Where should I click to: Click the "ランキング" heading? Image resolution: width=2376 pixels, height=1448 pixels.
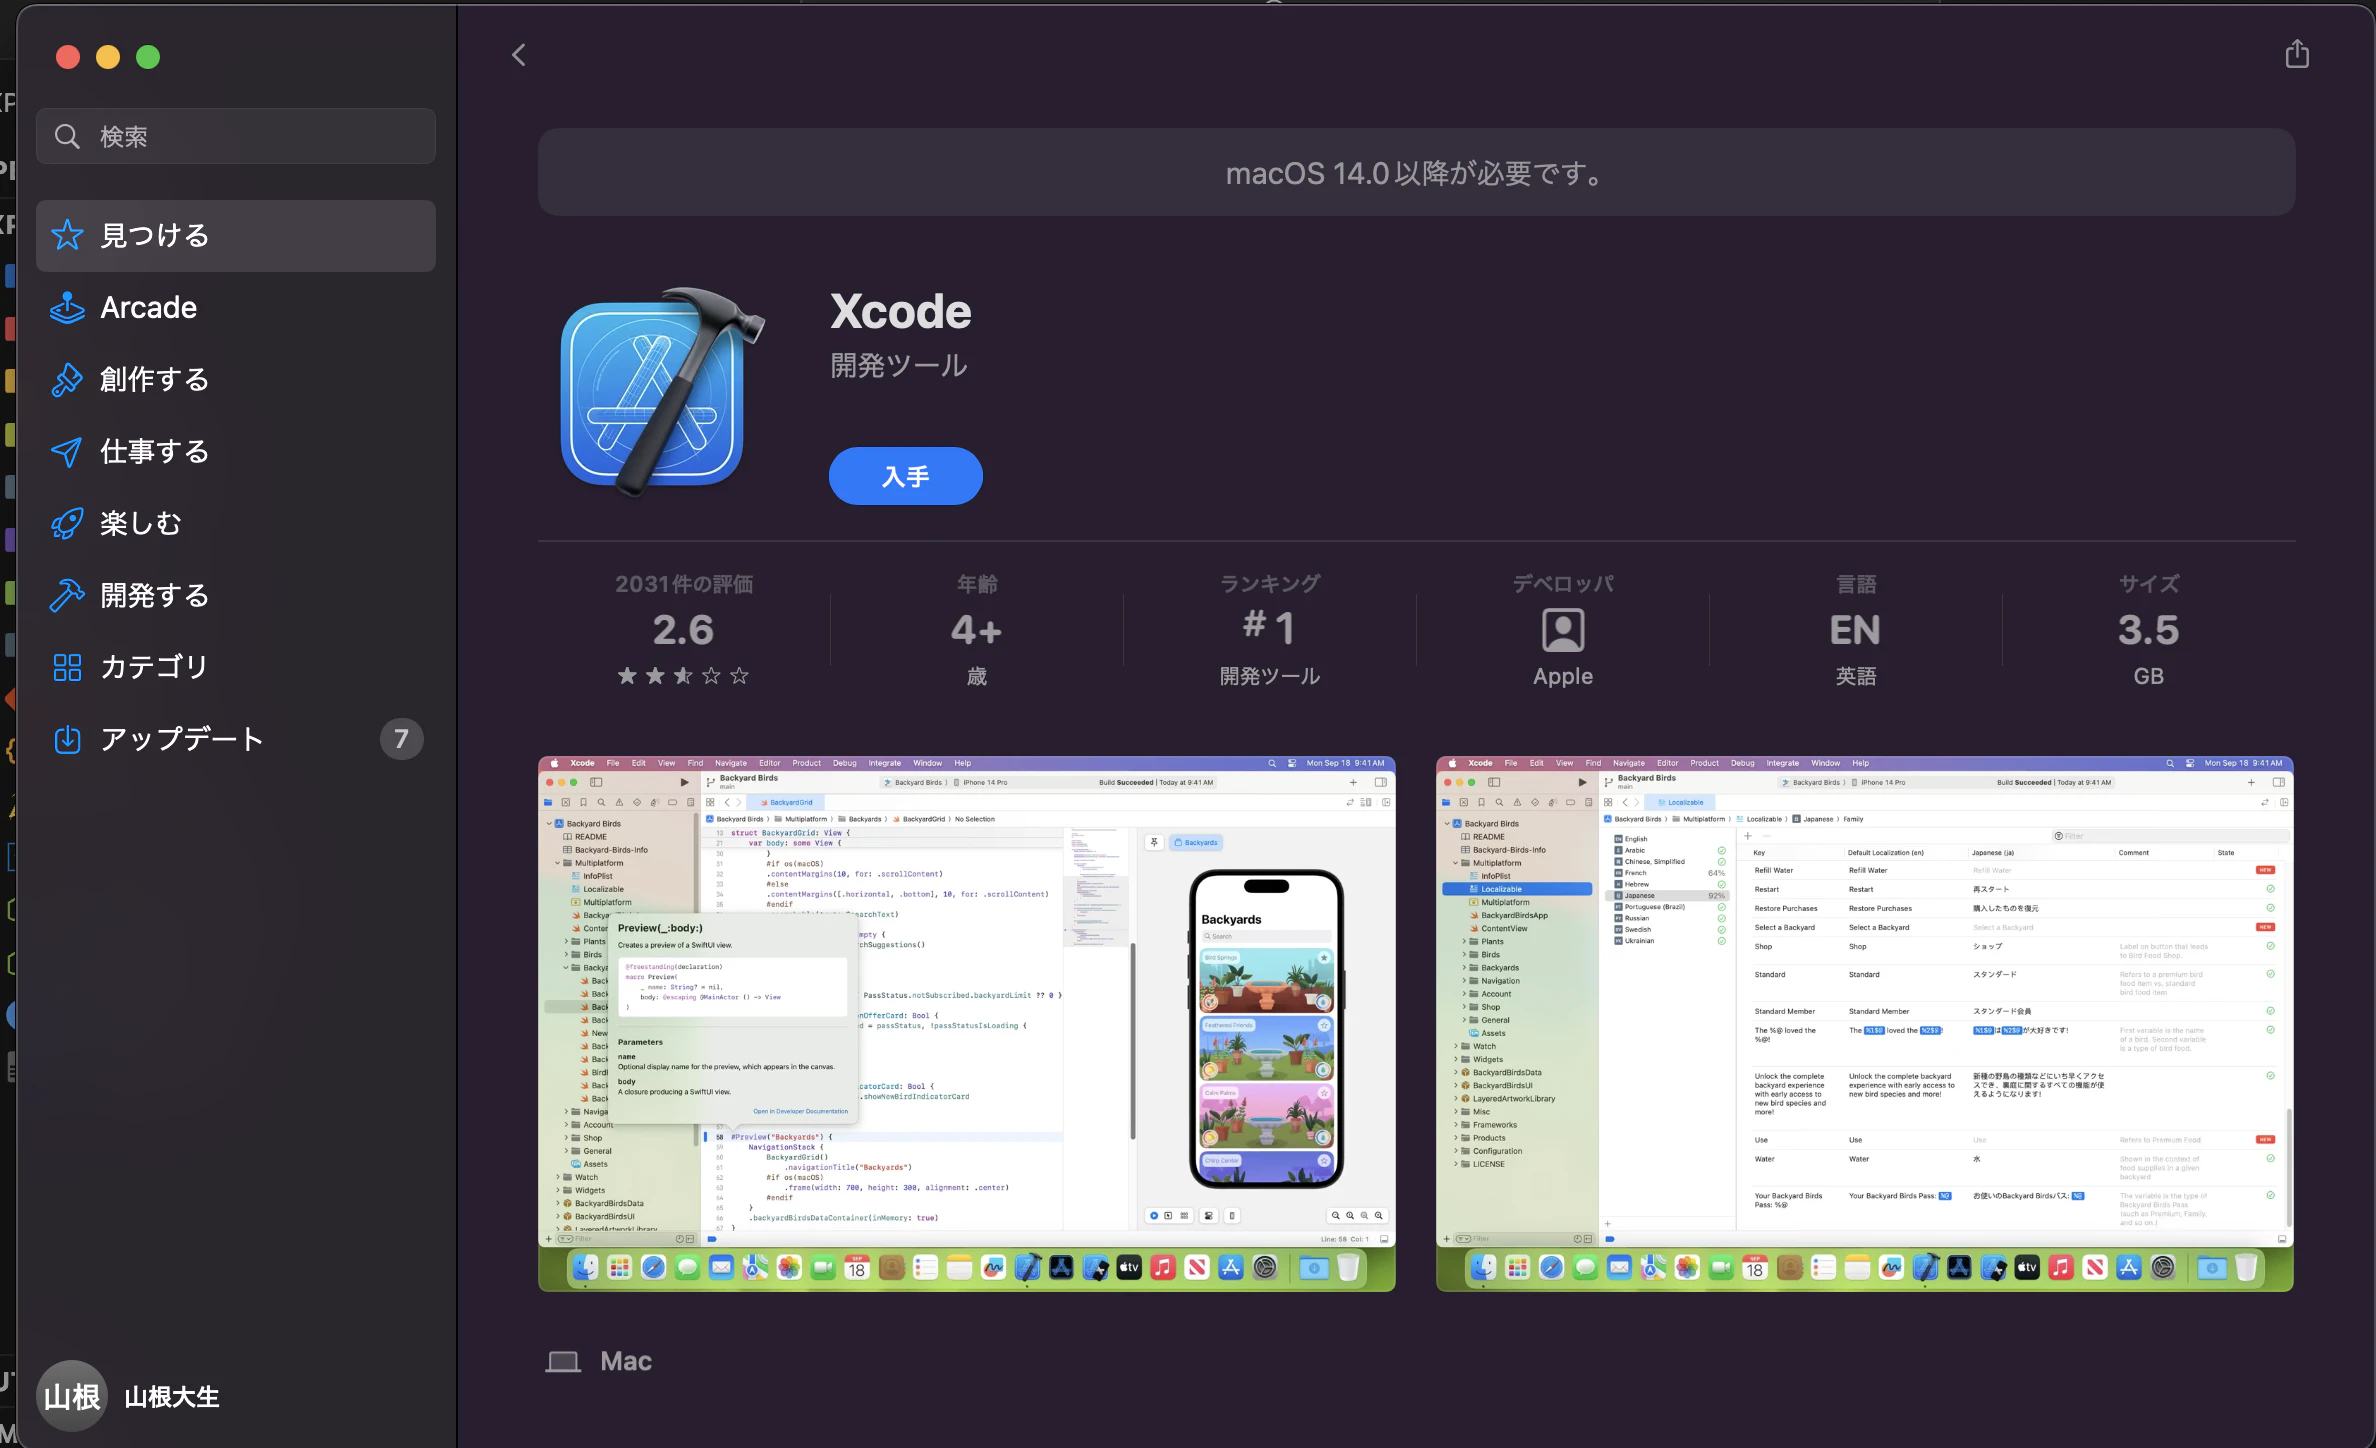(x=1270, y=584)
